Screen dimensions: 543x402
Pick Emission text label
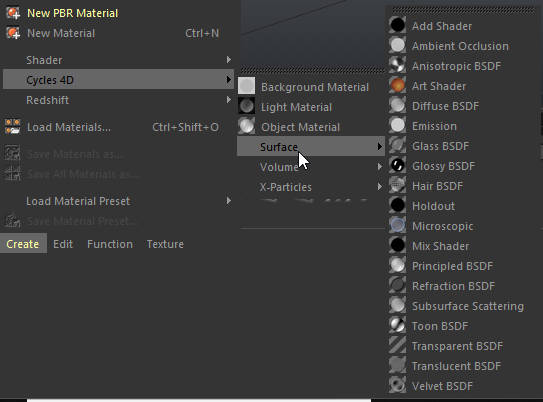click(434, 126)
